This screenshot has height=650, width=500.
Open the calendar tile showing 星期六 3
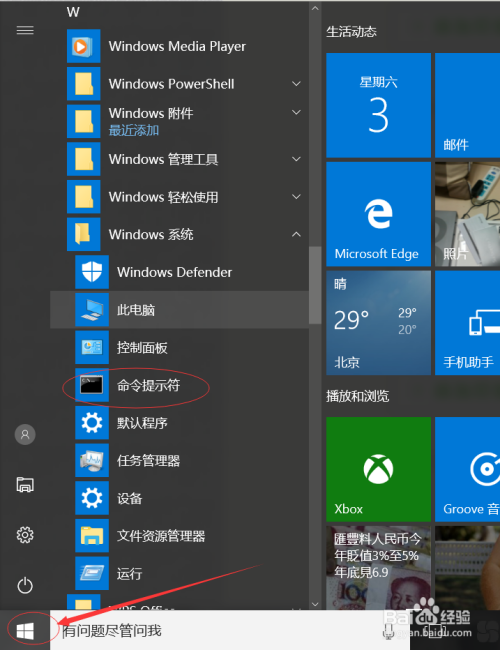coord(378,105)
